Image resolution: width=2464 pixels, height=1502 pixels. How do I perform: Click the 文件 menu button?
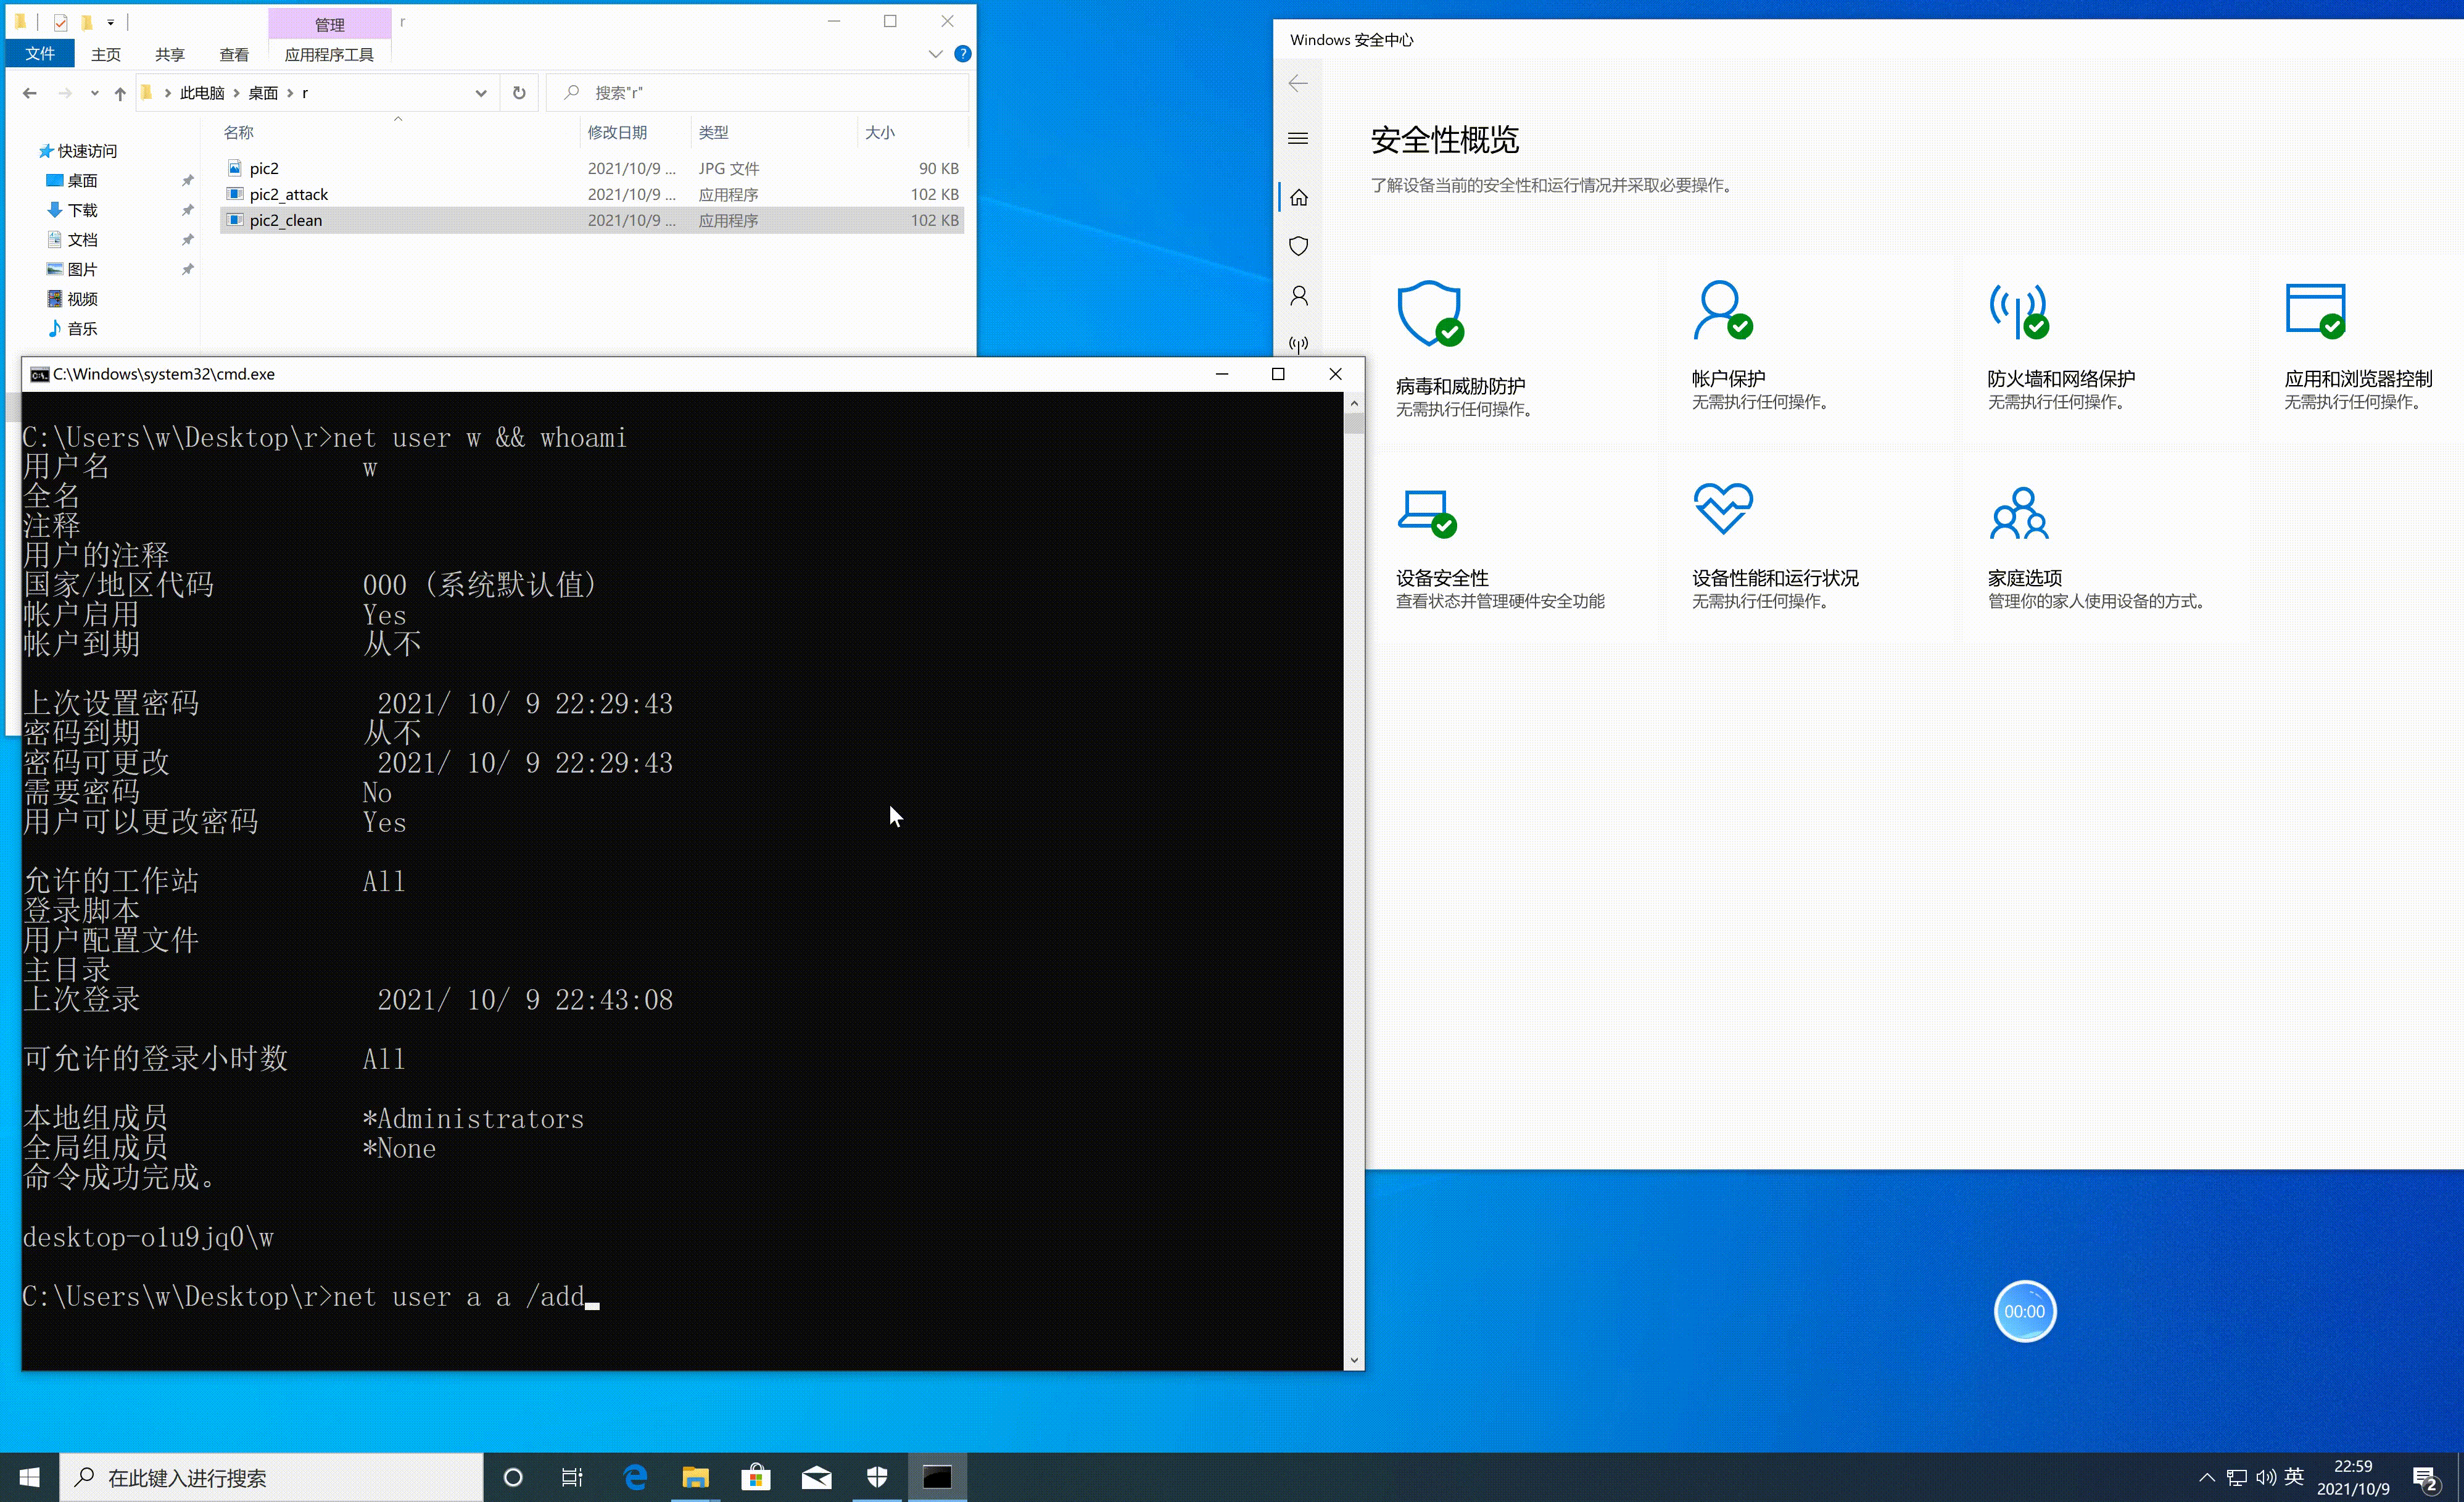click(x=40, y=54)
